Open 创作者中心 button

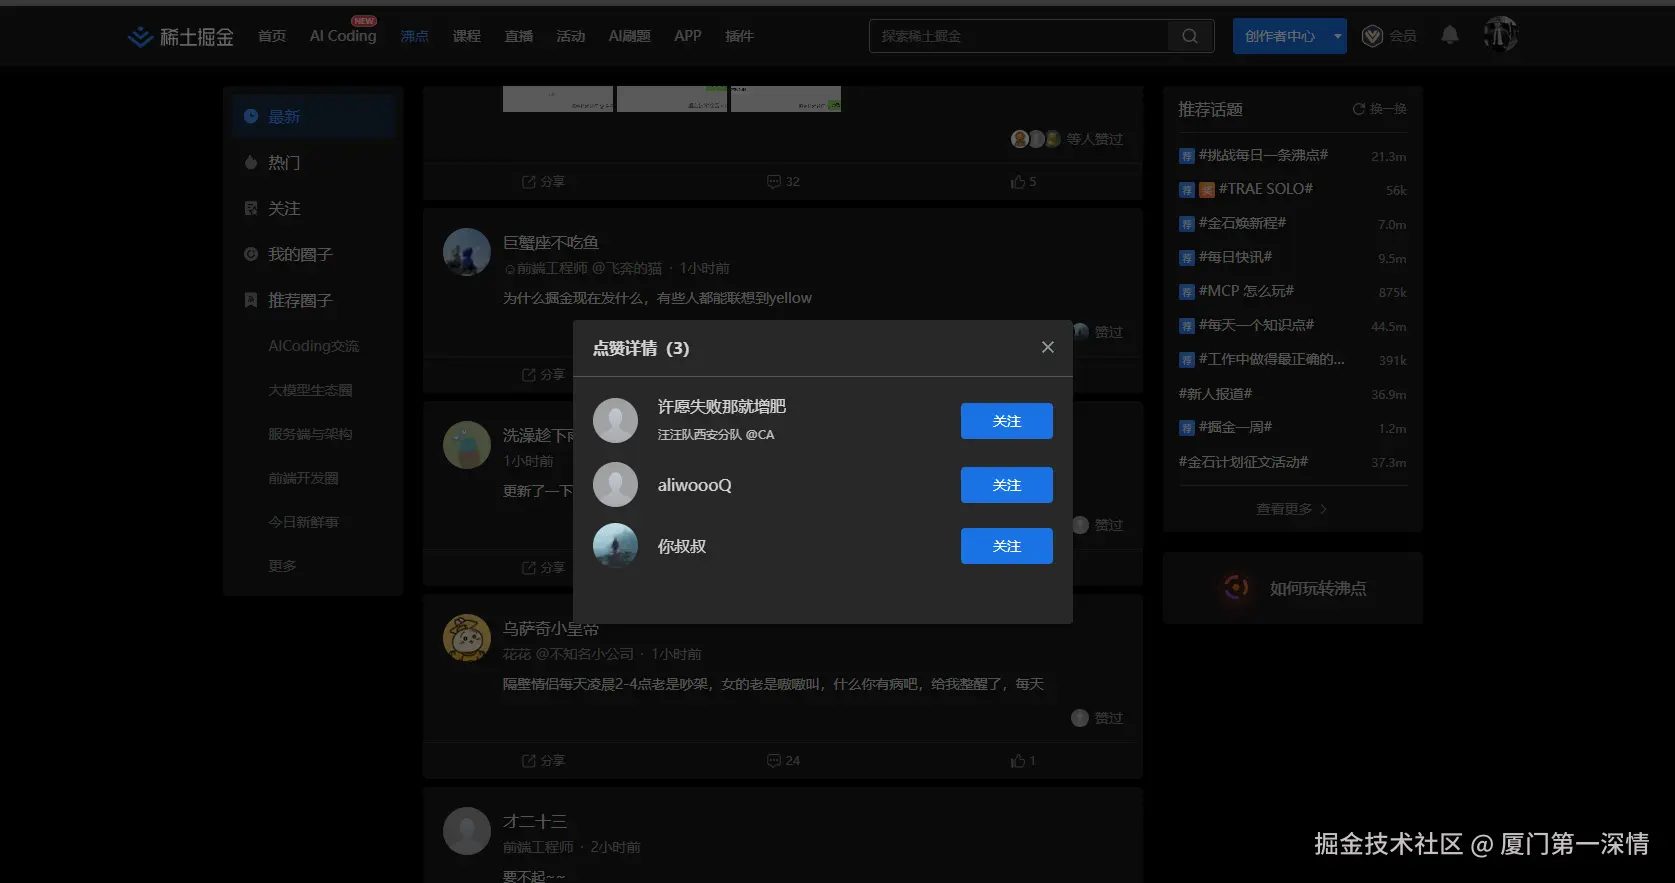(1280, 36)
